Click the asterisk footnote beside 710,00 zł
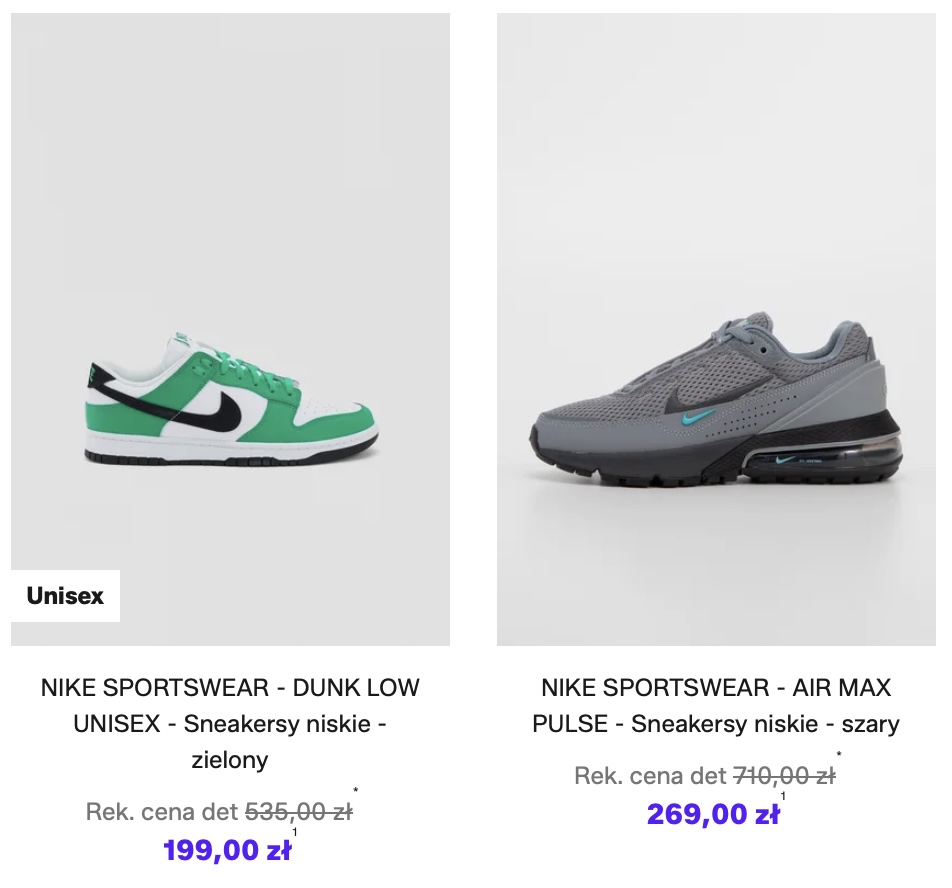 pyautogui.click(x=839, y=754)
